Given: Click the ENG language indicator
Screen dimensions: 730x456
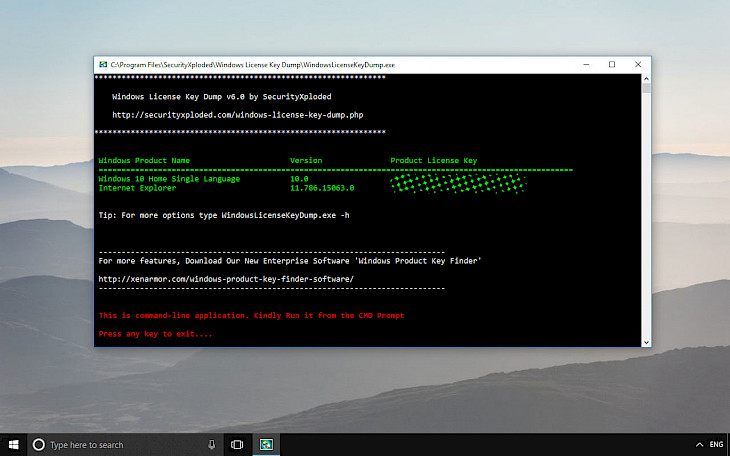Looking at the screenshot, I should coord(716,445).
